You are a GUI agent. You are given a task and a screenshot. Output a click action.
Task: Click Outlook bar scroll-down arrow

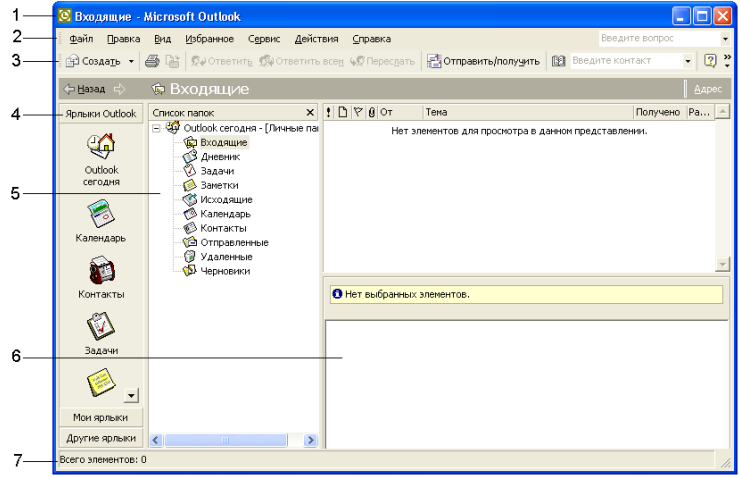pos(131,395)
